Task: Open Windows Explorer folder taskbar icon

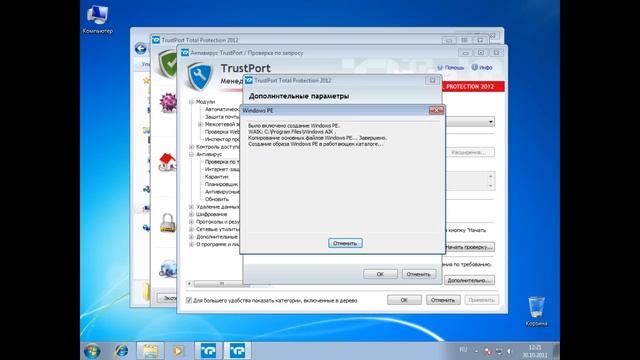Action: 150,351
